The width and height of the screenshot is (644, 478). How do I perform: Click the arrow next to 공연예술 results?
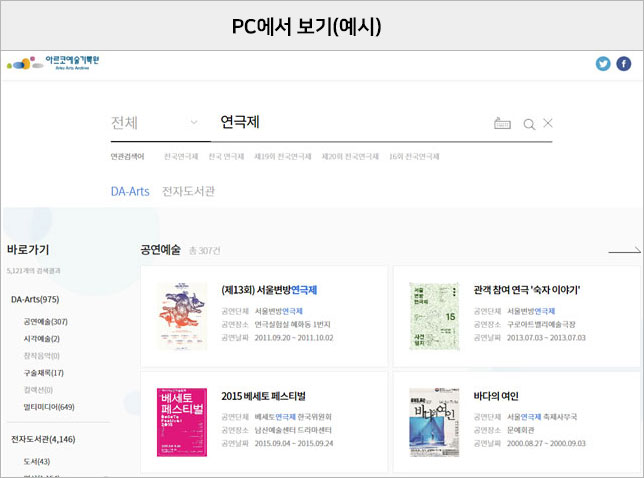(x=624, y=250)
